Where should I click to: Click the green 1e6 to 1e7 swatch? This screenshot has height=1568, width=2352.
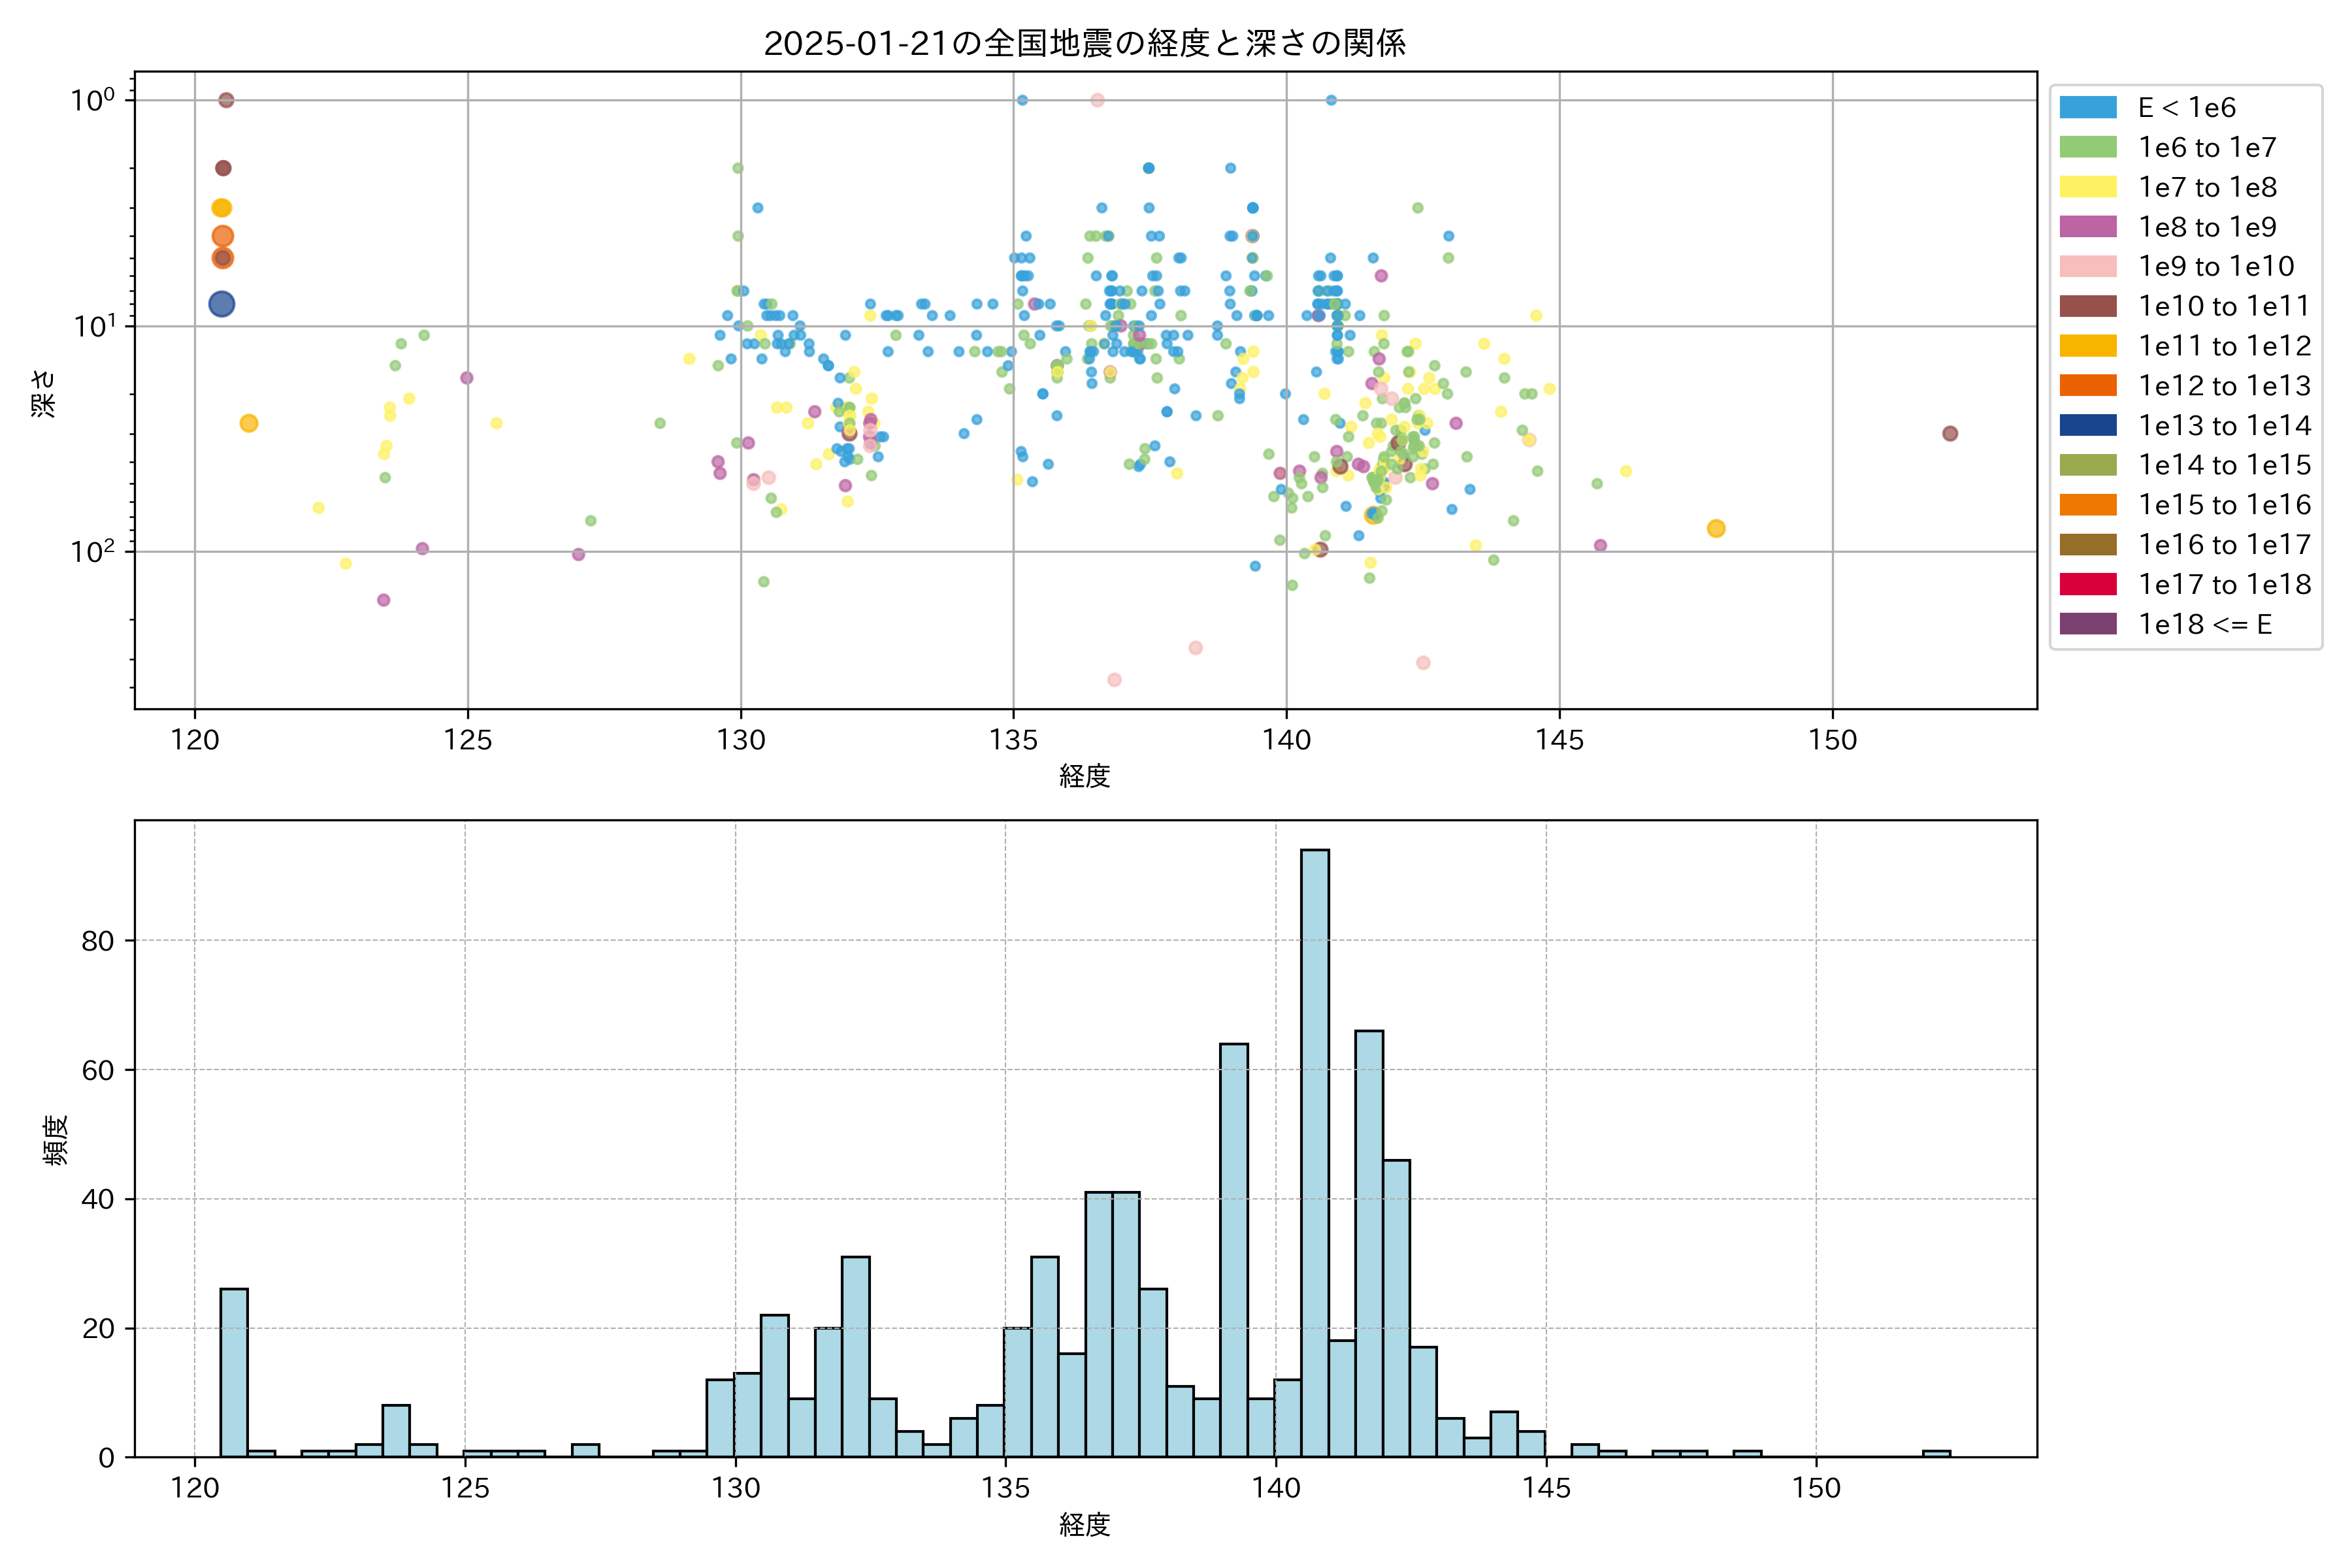(2087, 147)
